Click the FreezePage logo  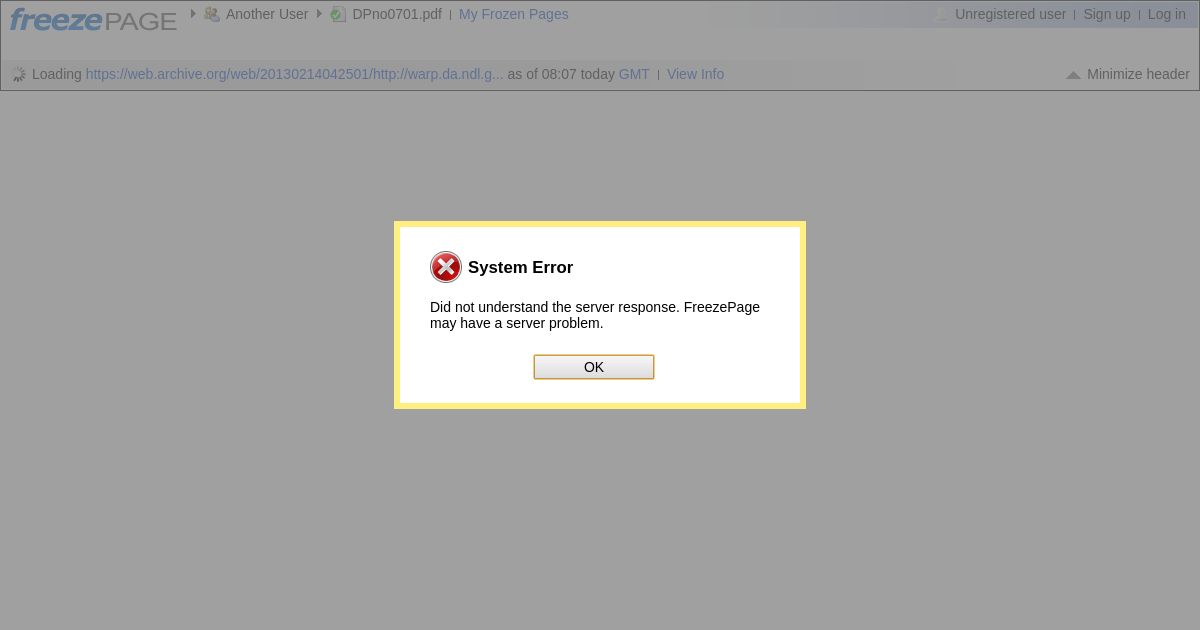[93, 20]
